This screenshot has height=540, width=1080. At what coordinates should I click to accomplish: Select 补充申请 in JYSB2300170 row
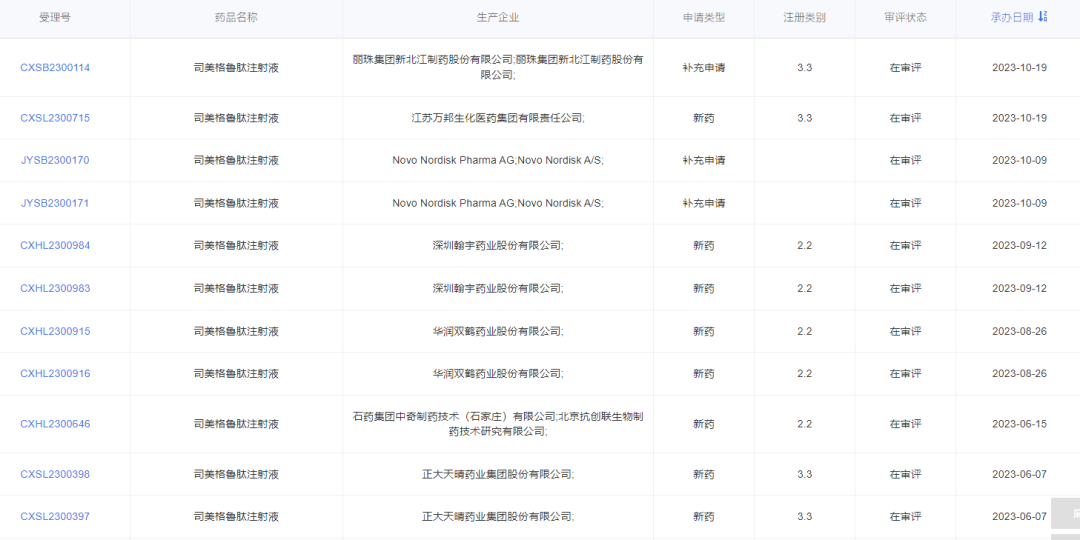(703, 160)
